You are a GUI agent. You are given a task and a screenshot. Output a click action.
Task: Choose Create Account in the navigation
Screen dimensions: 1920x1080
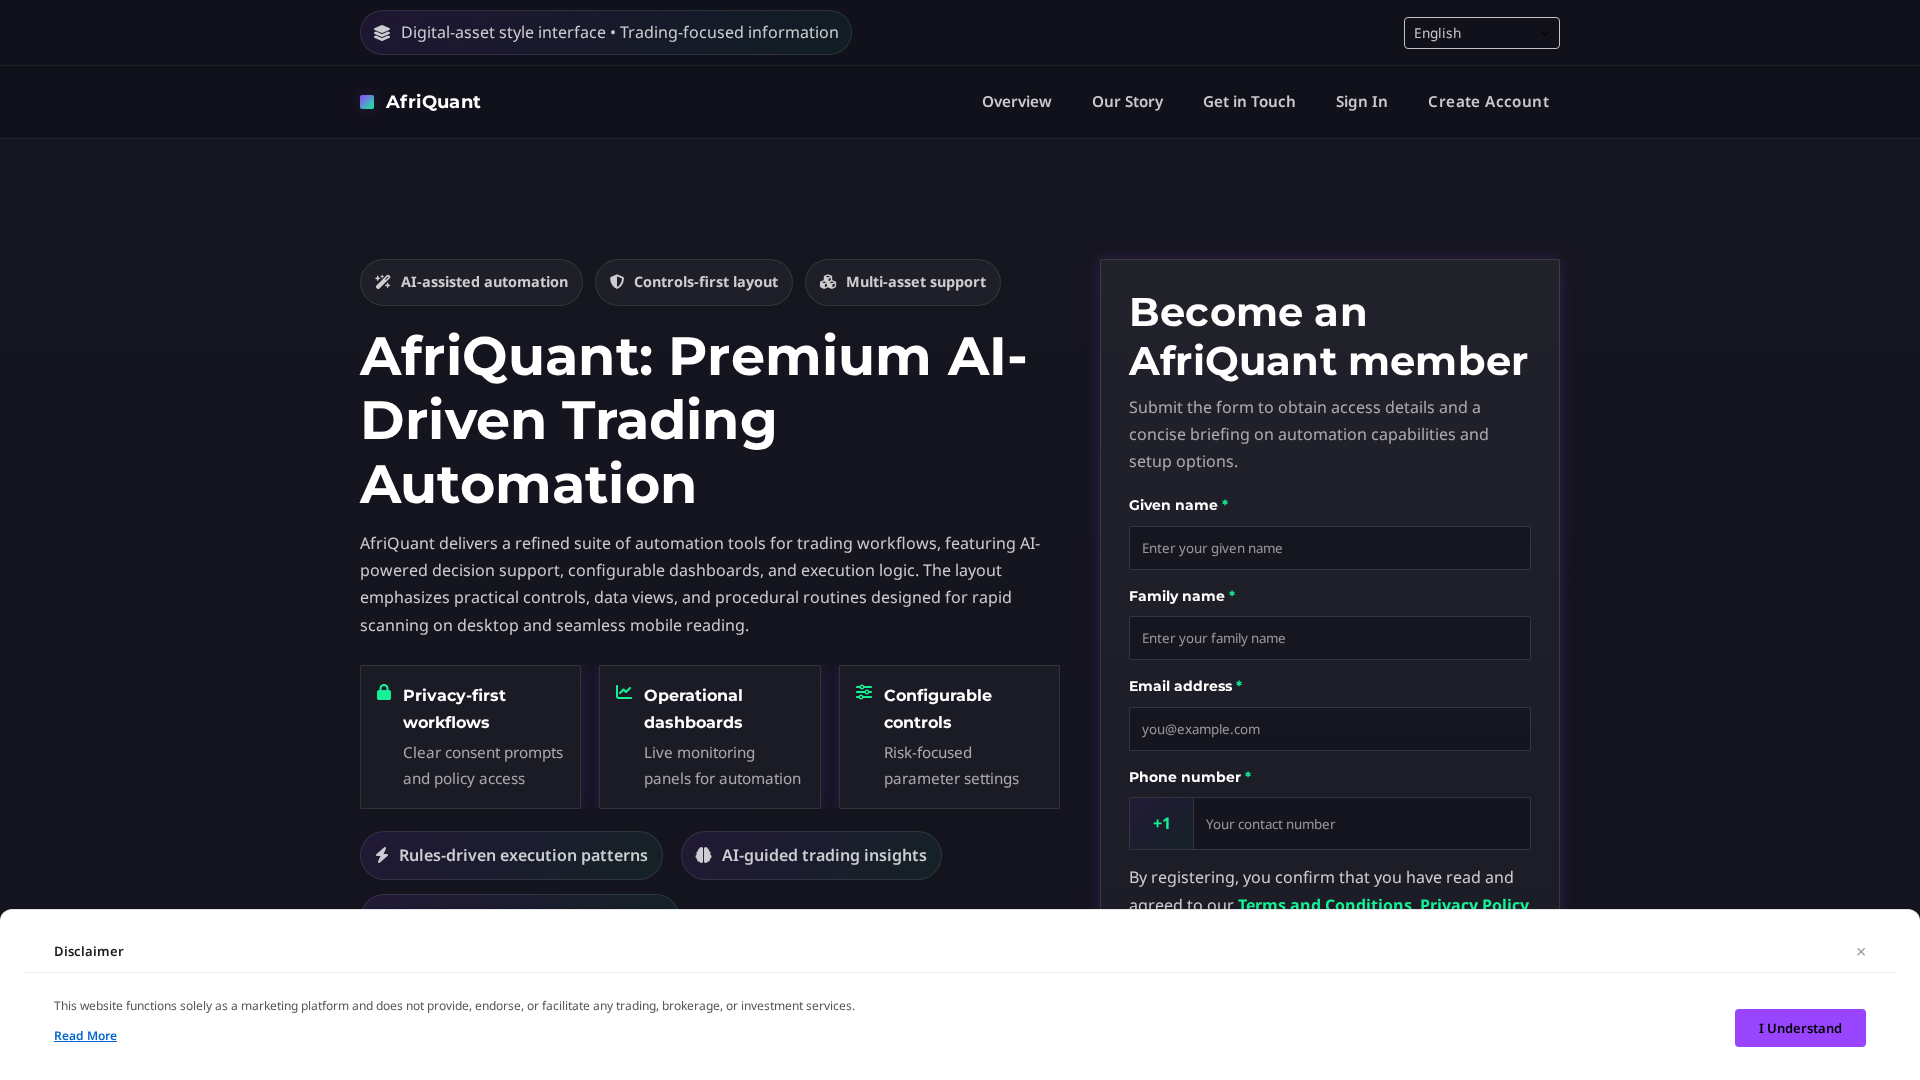(x=1488, y=102)
